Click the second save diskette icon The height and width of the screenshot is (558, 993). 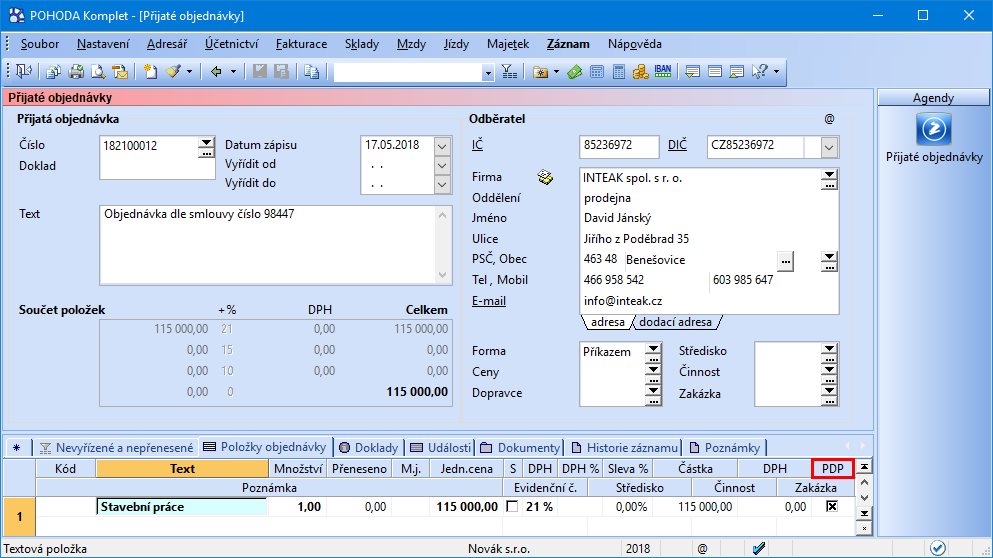(x=281, y=72)
